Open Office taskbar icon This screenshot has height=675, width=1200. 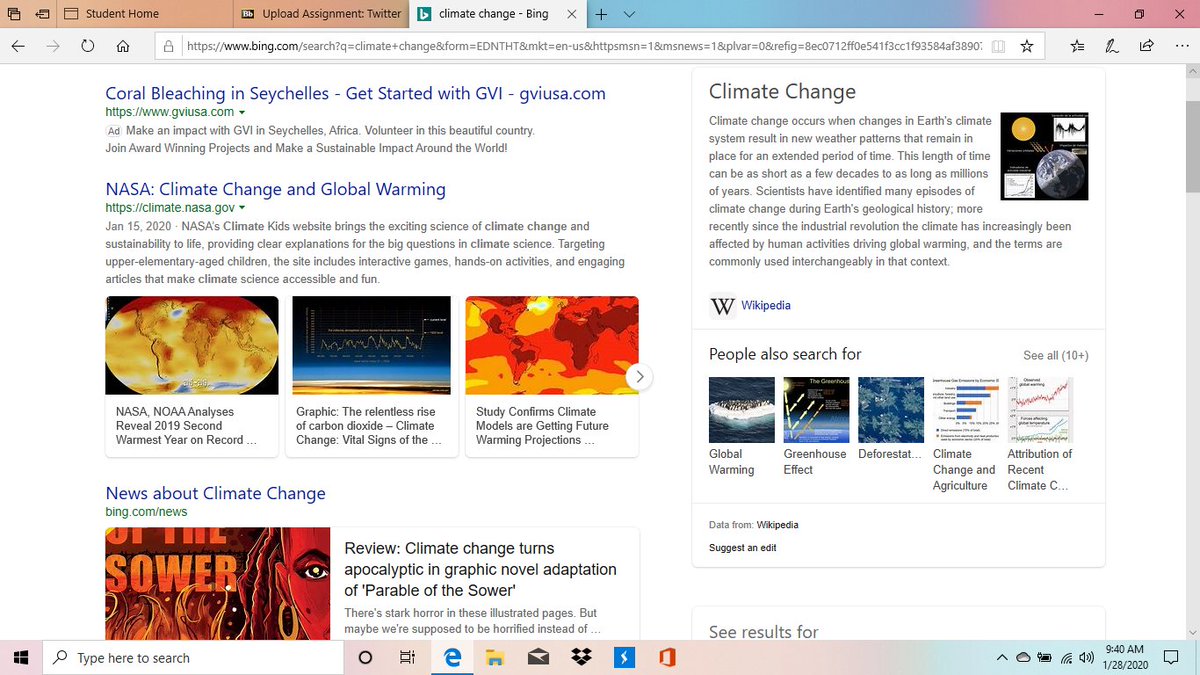tap(667, 657)
